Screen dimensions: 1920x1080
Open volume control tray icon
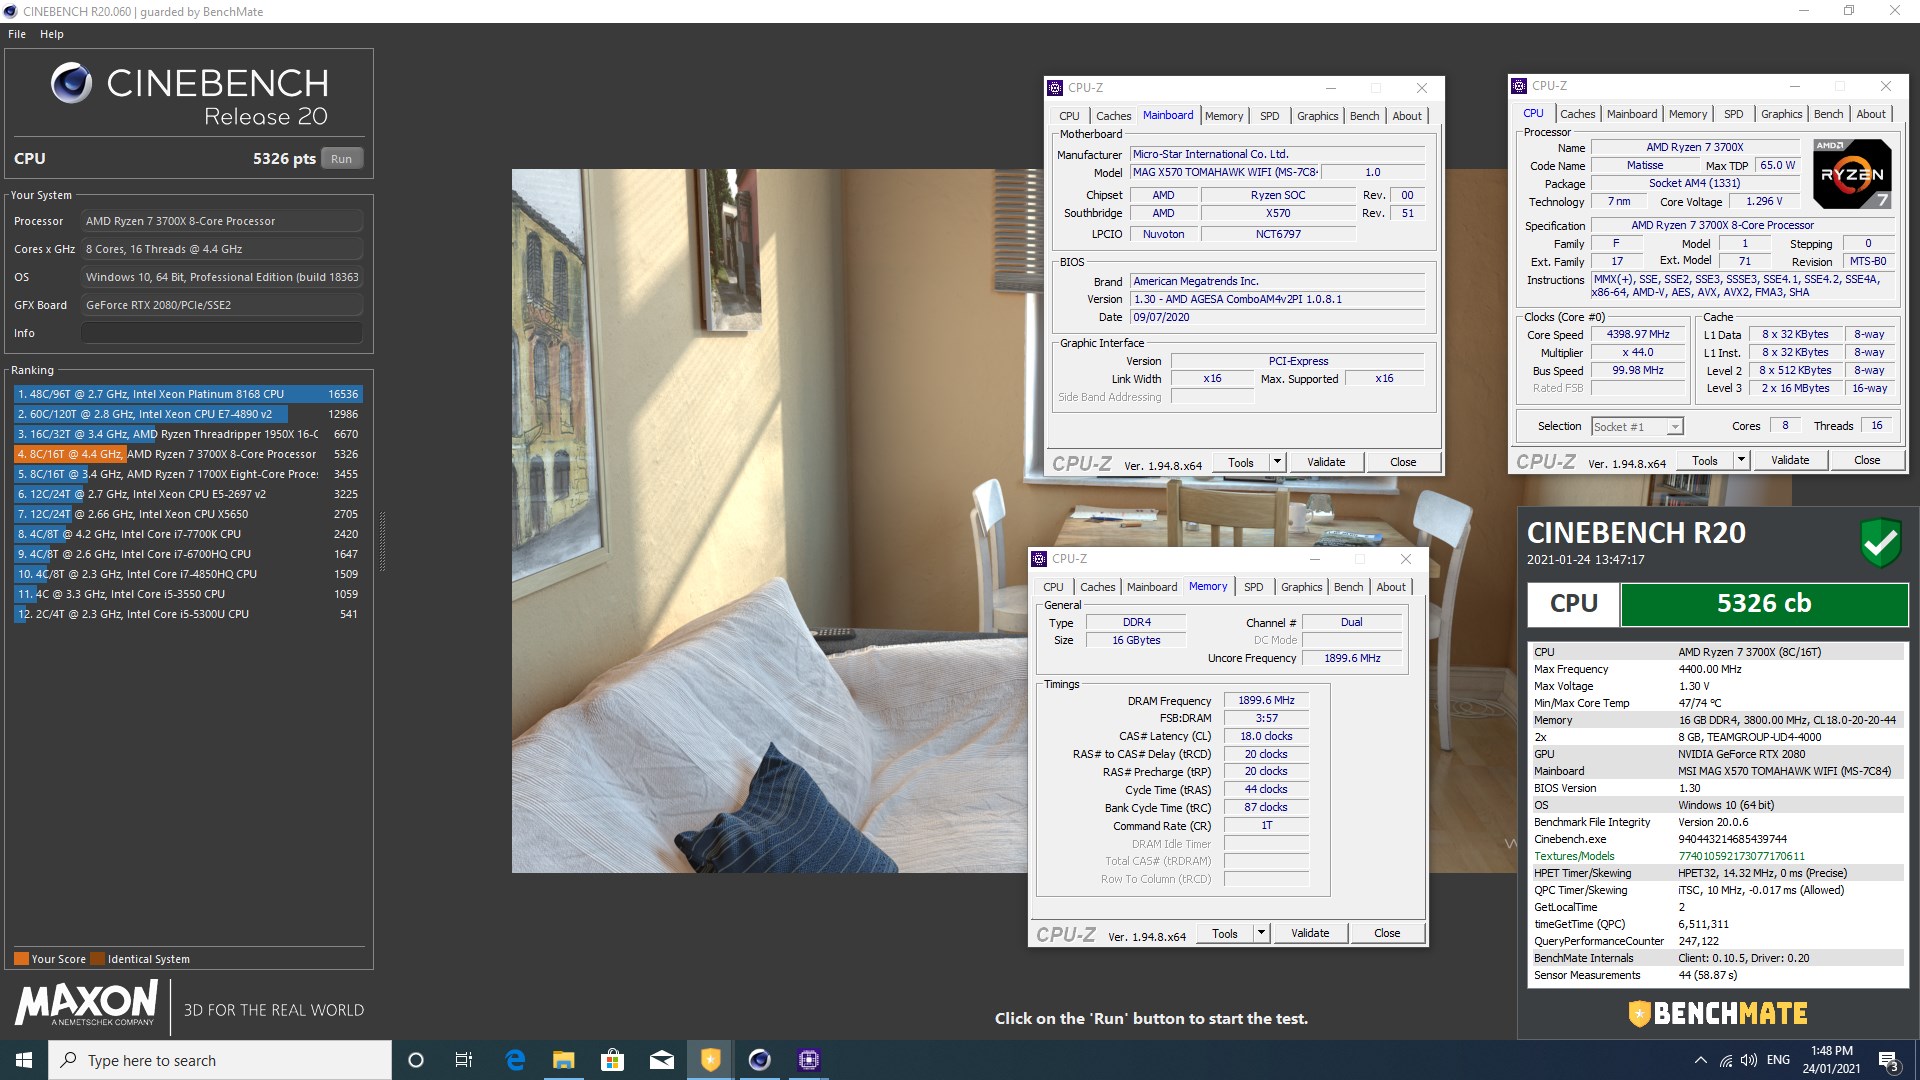point(1749,1060)
